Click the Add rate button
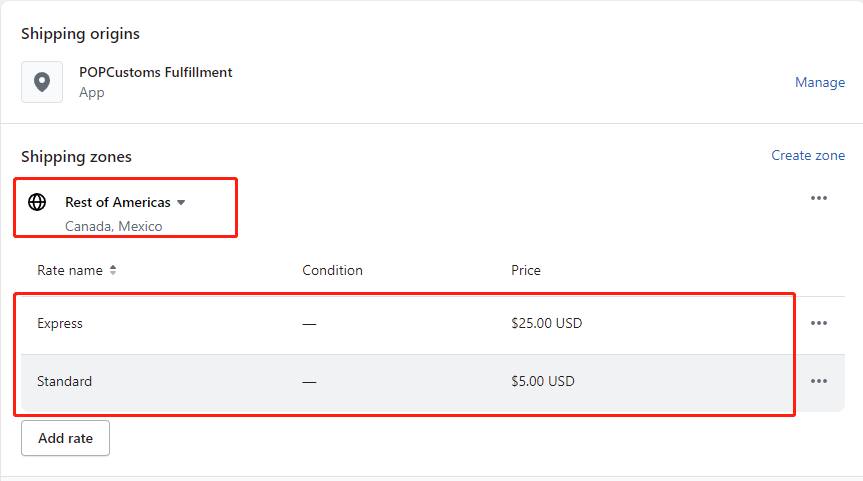 [x=65, y=438]
